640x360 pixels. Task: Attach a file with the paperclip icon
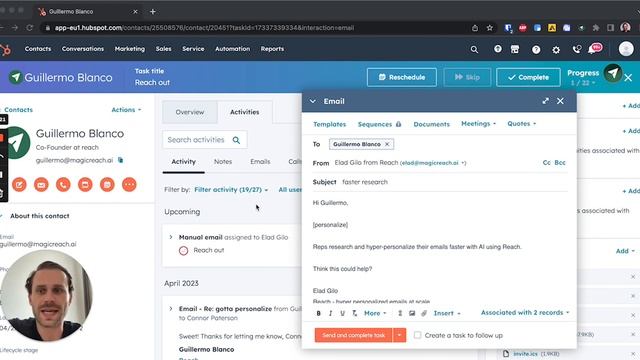424,313
